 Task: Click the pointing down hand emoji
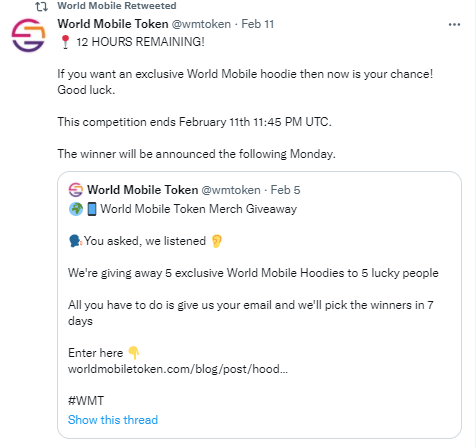[x=134, y=353]
